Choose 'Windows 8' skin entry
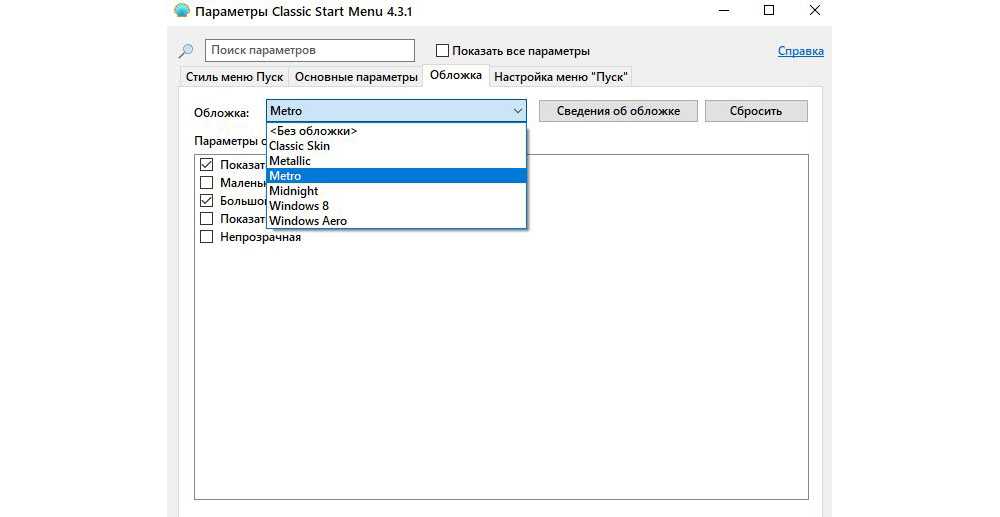This screenshot has width=1000, height=517. (299, 206)
